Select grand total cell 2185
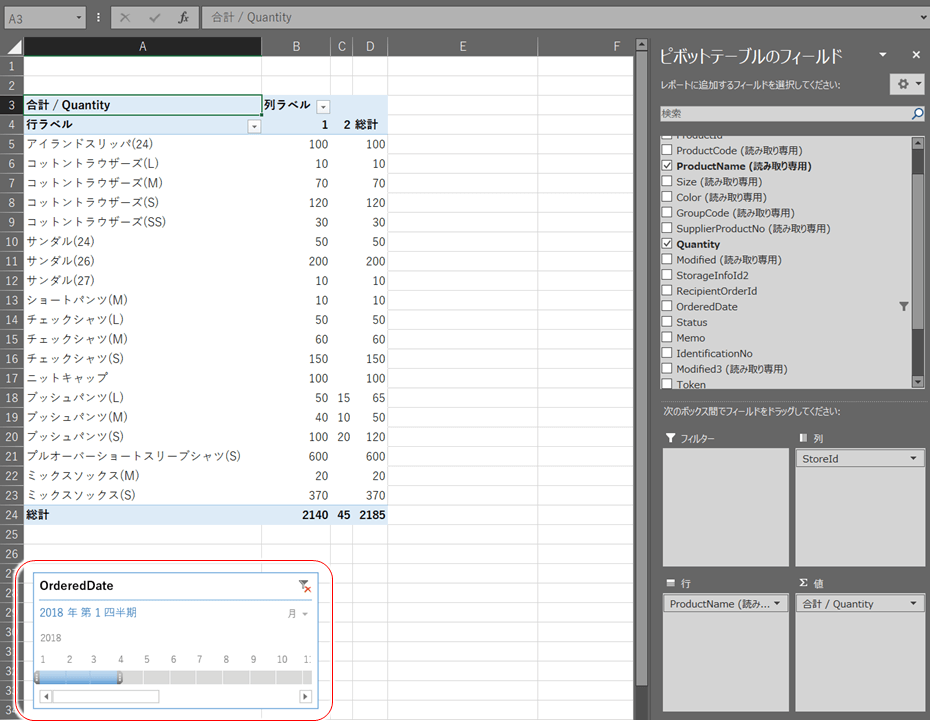 370,515
